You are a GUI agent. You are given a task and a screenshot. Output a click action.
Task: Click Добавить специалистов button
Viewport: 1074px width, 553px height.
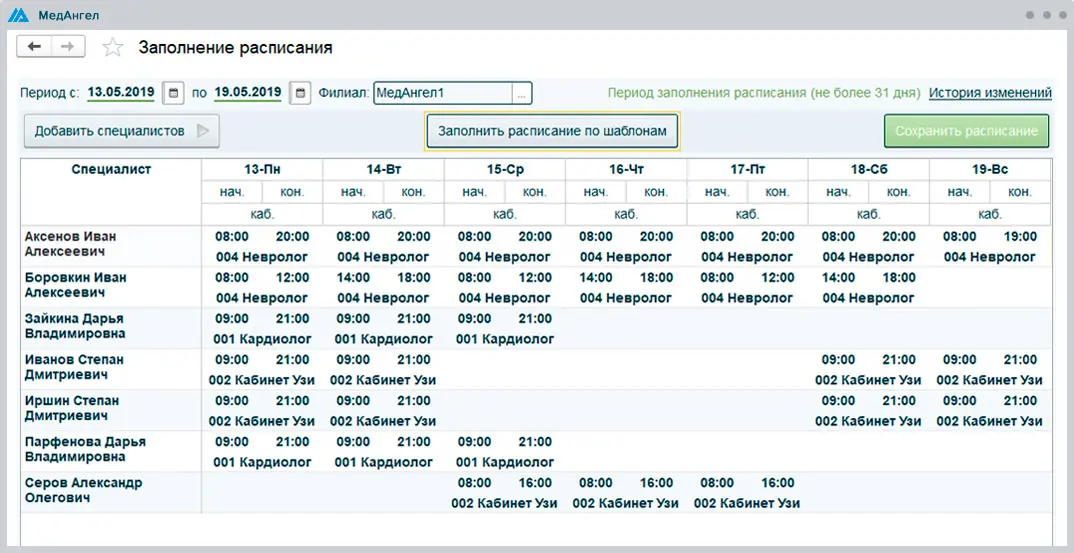pyautogui.click(x=121, y=131)
